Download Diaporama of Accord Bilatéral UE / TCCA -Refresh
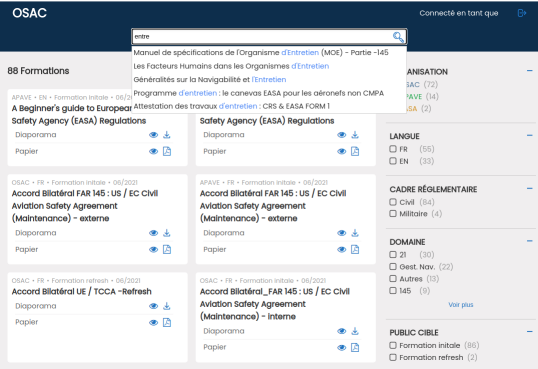Screen dimensions: 538x369 [x=167, y=306]
